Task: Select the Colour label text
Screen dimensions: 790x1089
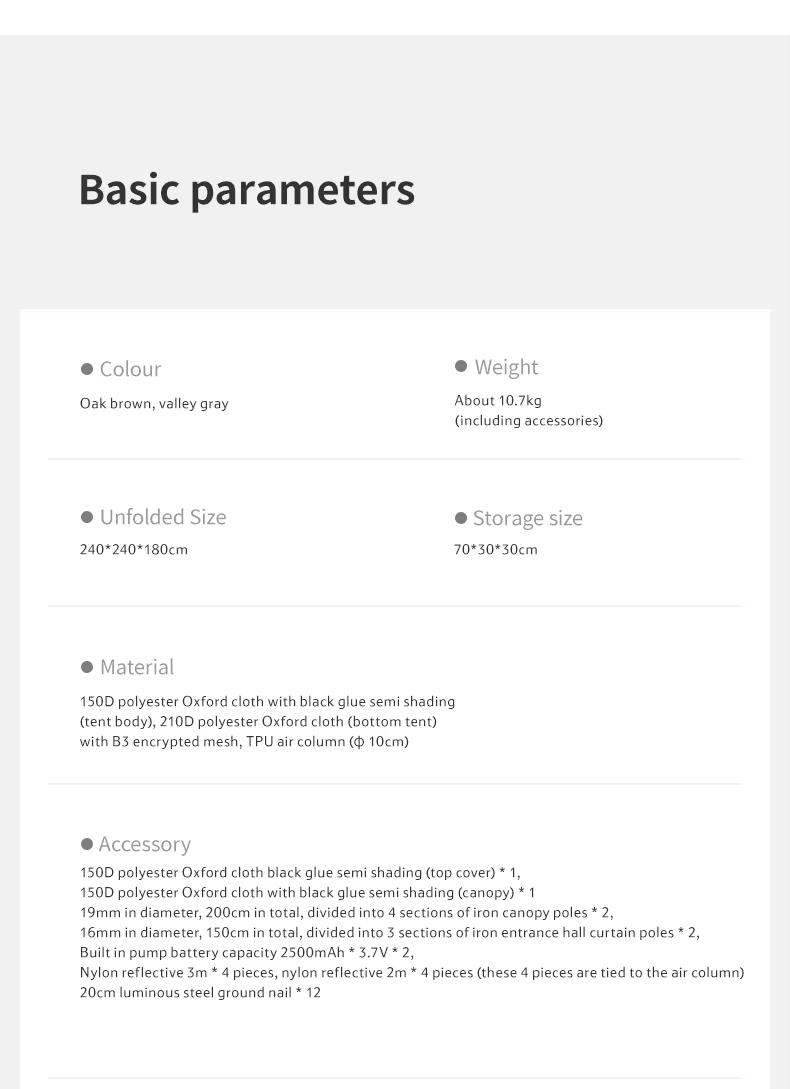Action: [x=130, y=369]
